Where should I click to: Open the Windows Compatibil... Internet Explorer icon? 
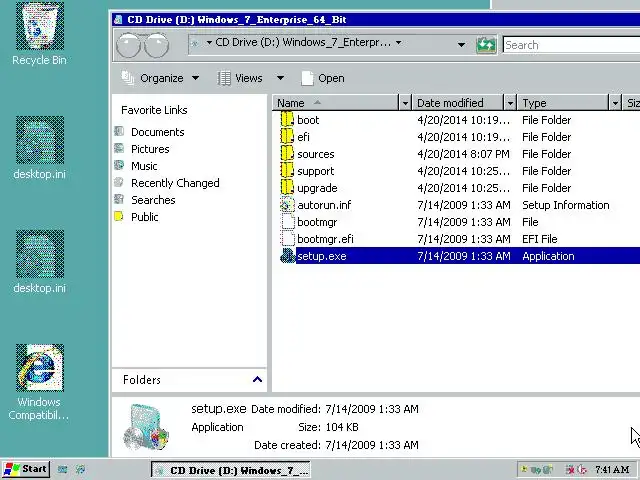[40, 368]
